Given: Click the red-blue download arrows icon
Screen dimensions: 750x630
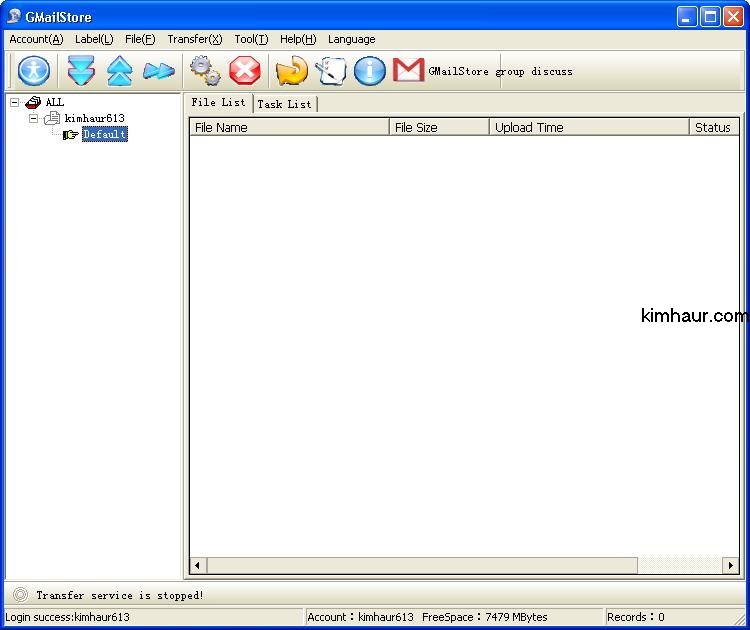Looking at the screenshot, I should click(81, 71).
